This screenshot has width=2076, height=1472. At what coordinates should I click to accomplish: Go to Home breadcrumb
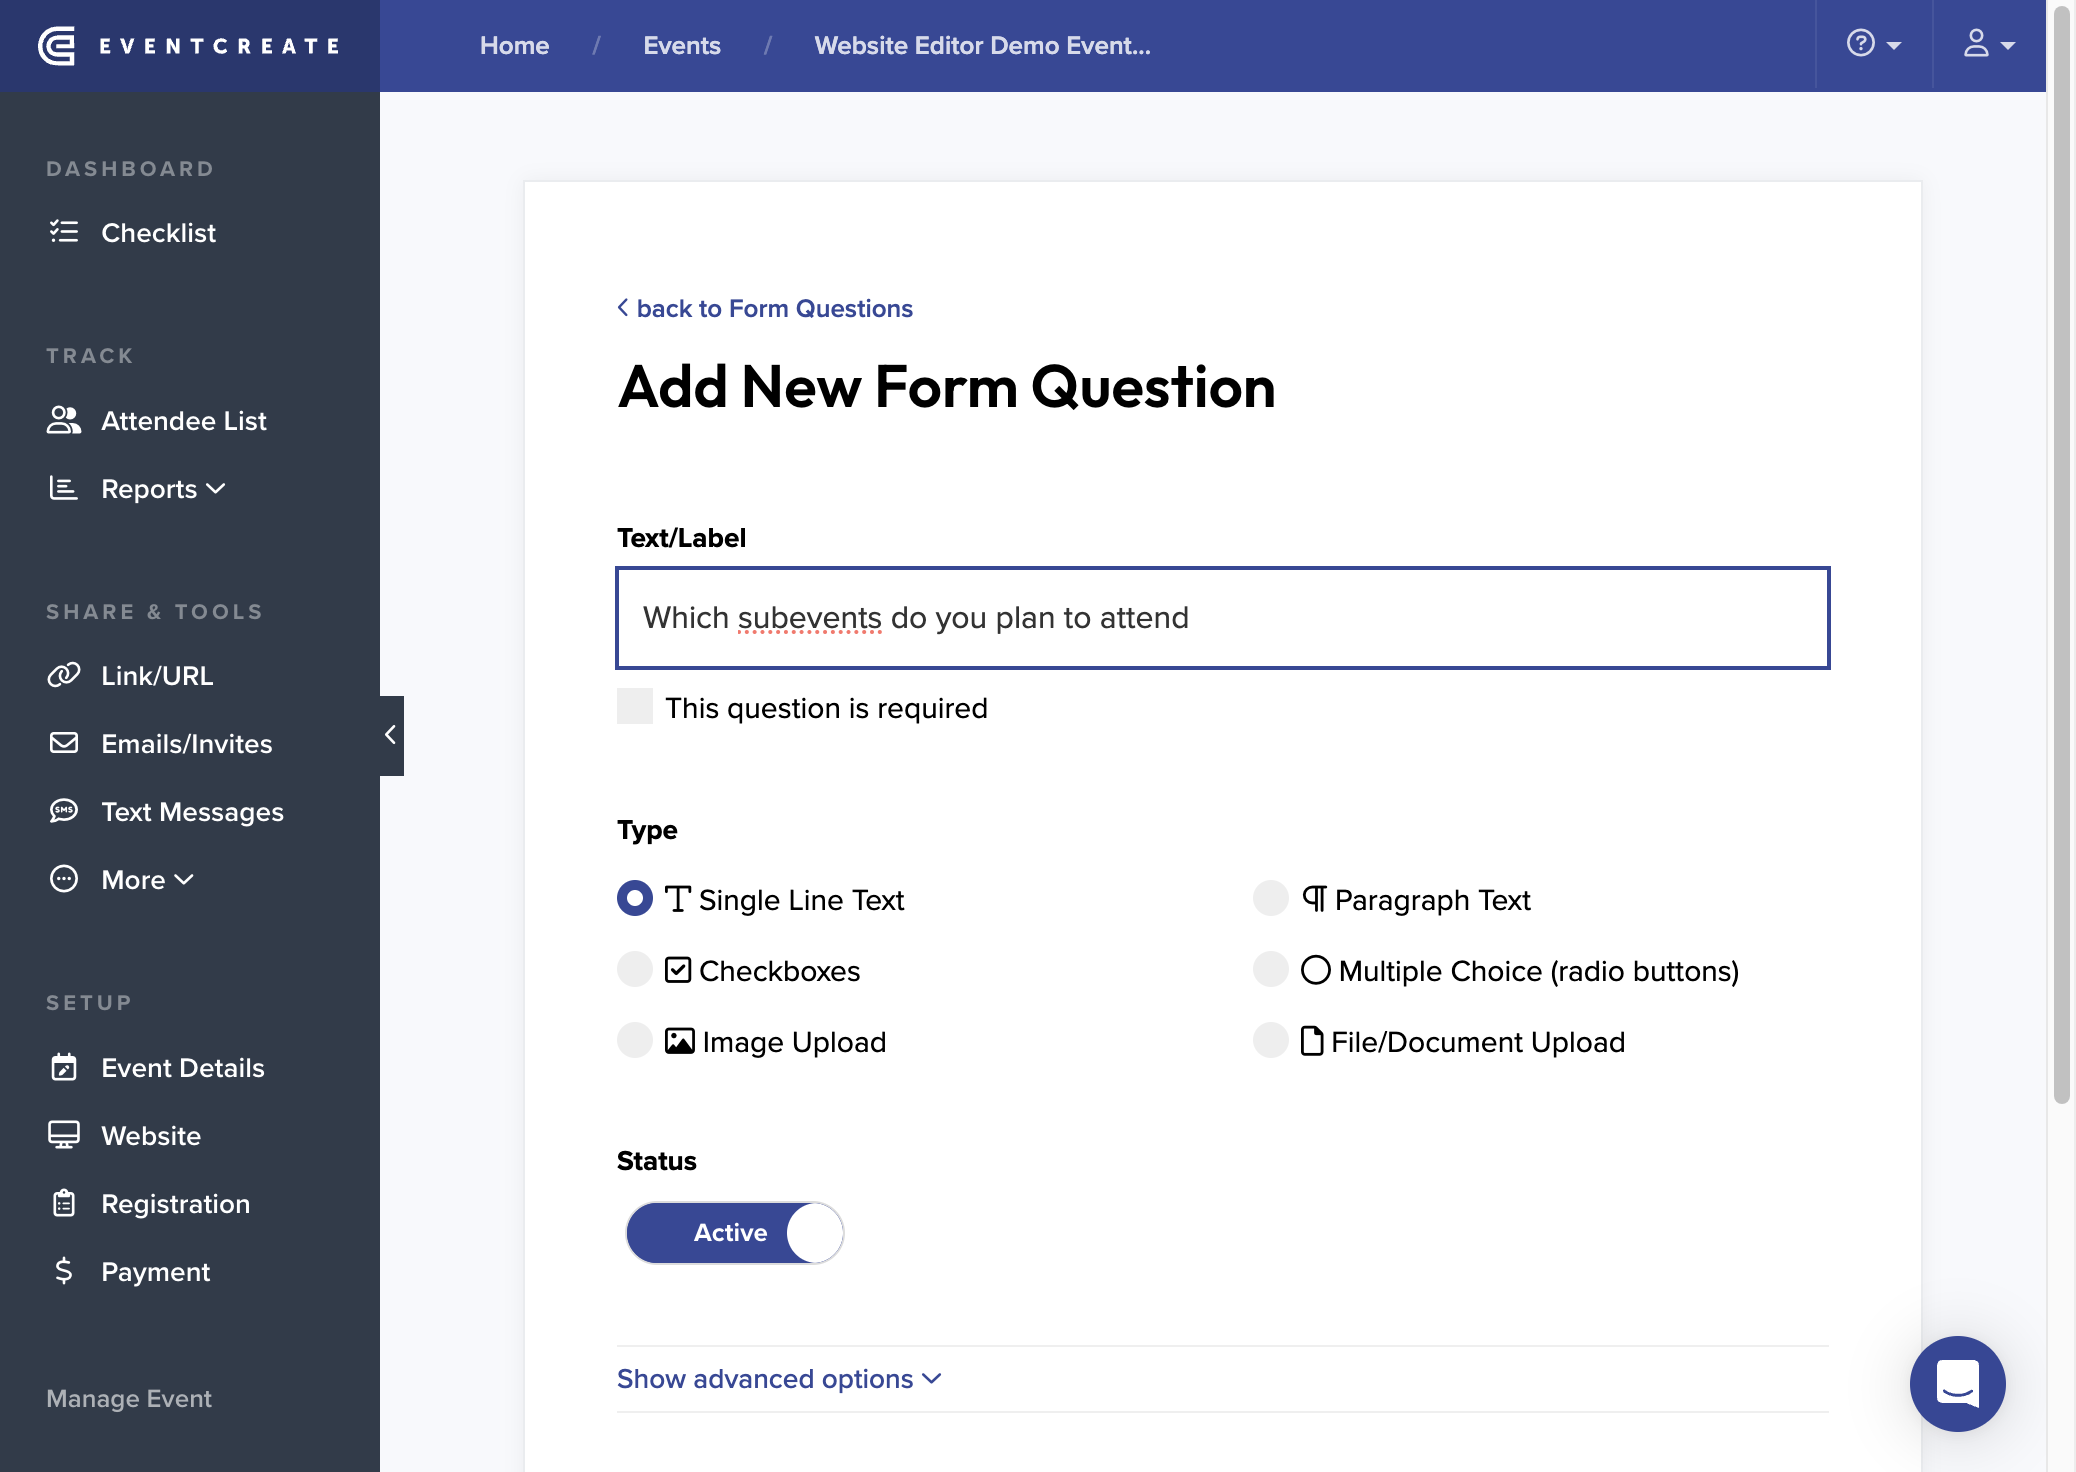coord(514,46)
